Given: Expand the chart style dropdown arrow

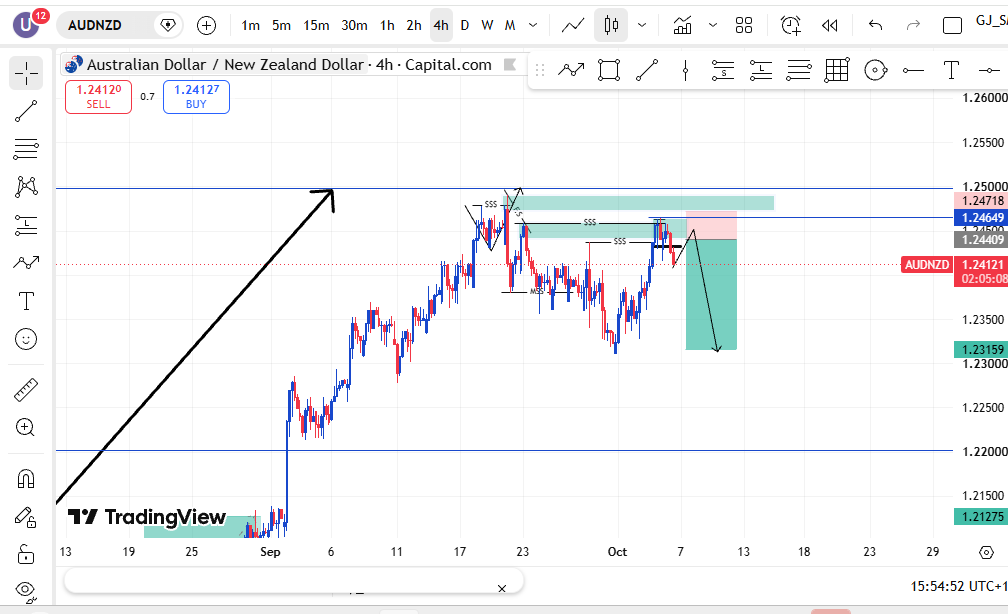Looking at the screenshot, I should [x=642, y=25].
